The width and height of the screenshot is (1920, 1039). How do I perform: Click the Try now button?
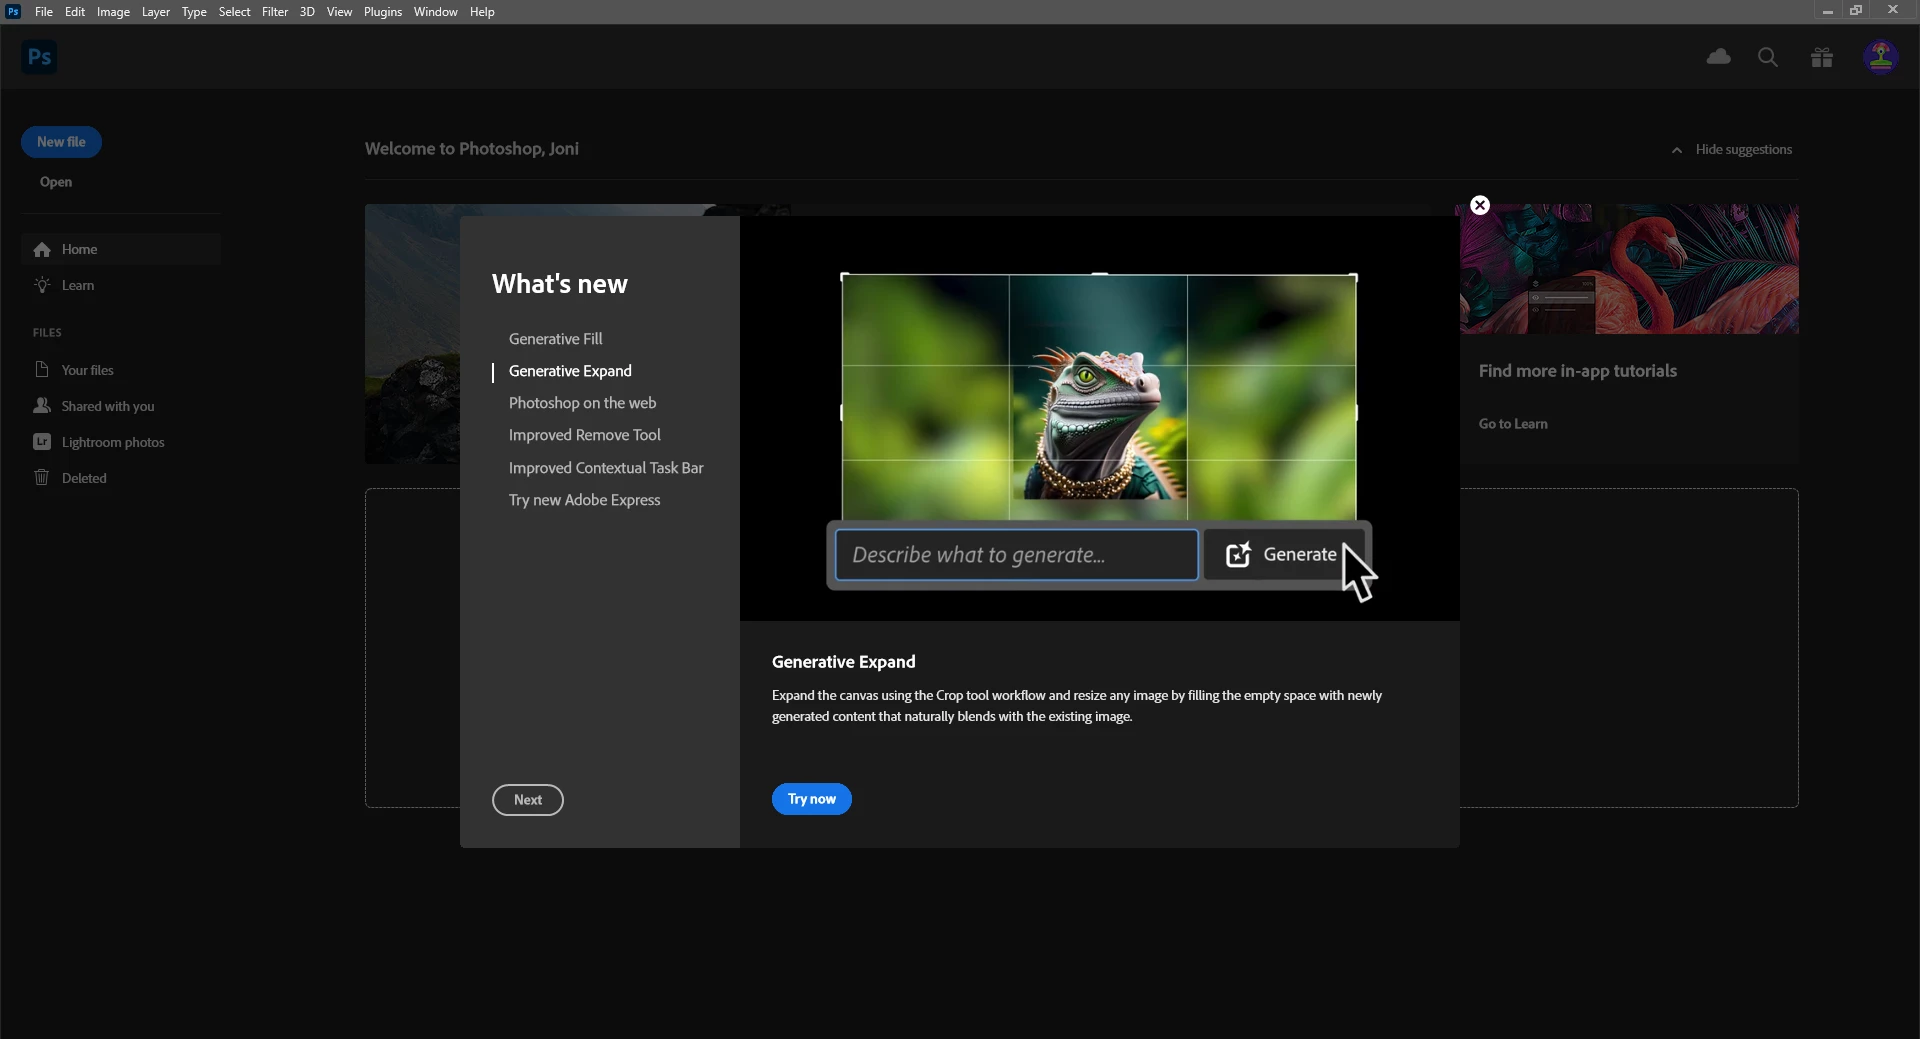pyautogui.click(x=811, y=799)
